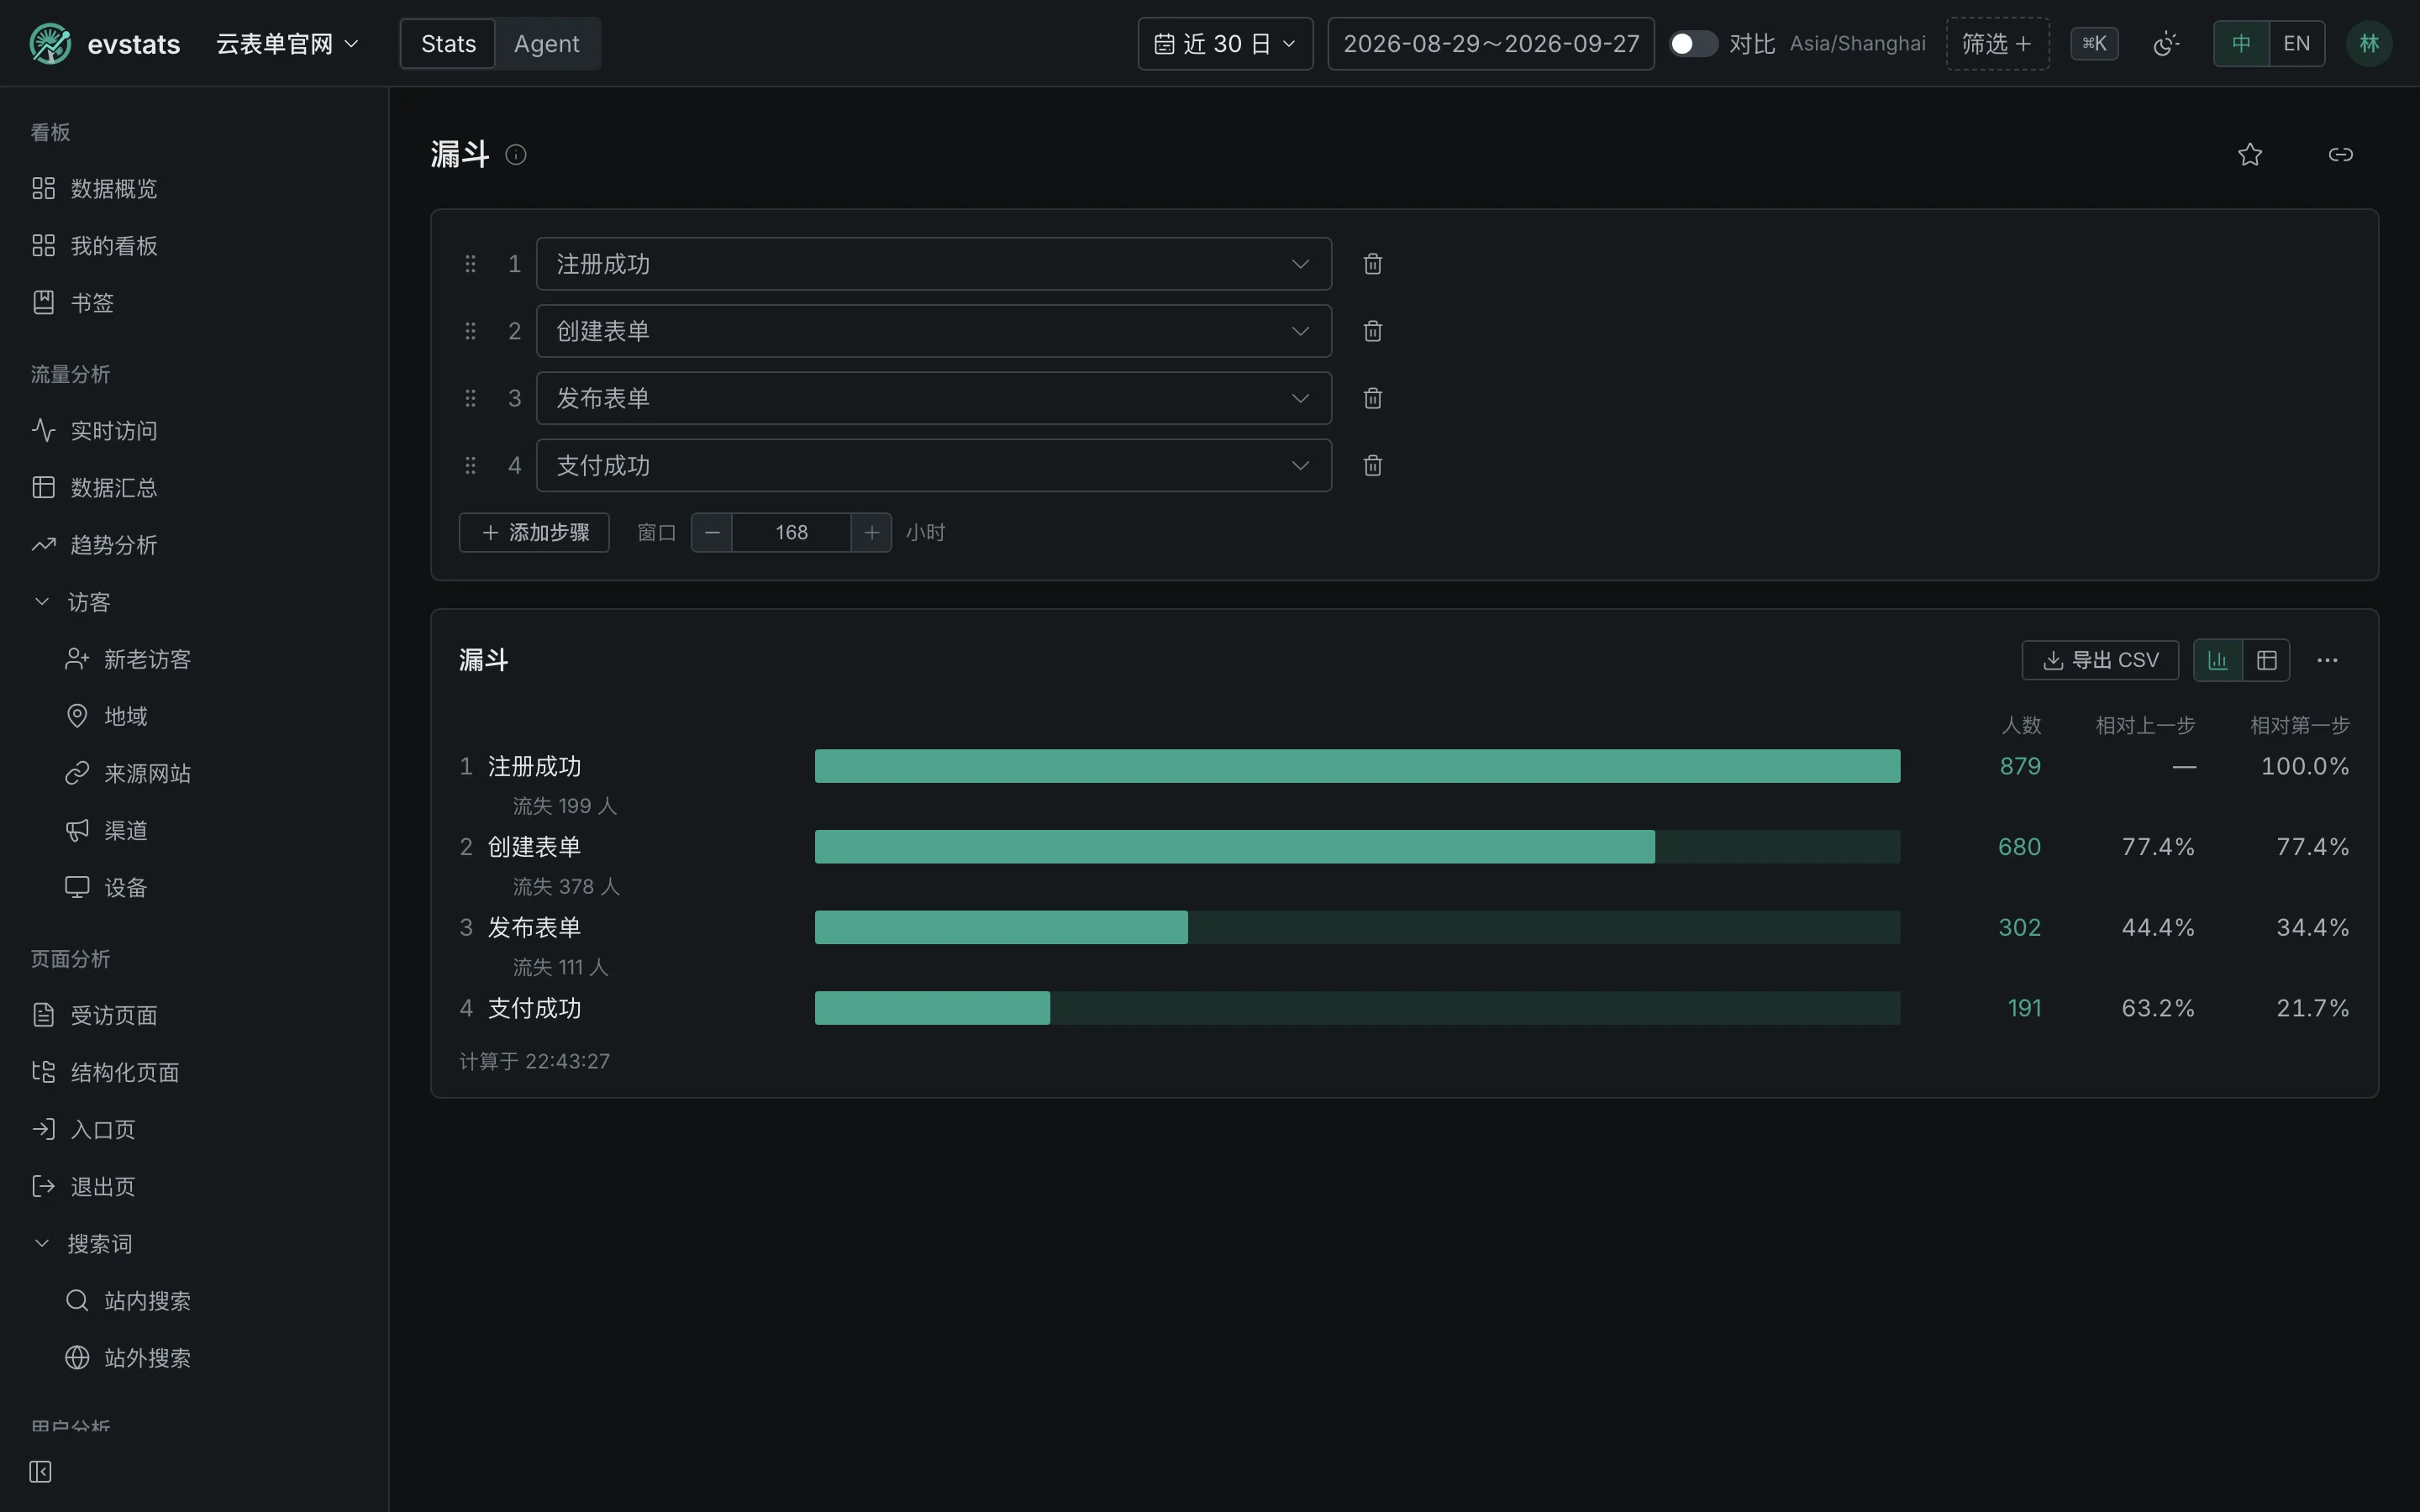The image size is (2420, 1512).
Task: Click the date range 2026-08-29～2026-09-27 field
Action: 1491,44
